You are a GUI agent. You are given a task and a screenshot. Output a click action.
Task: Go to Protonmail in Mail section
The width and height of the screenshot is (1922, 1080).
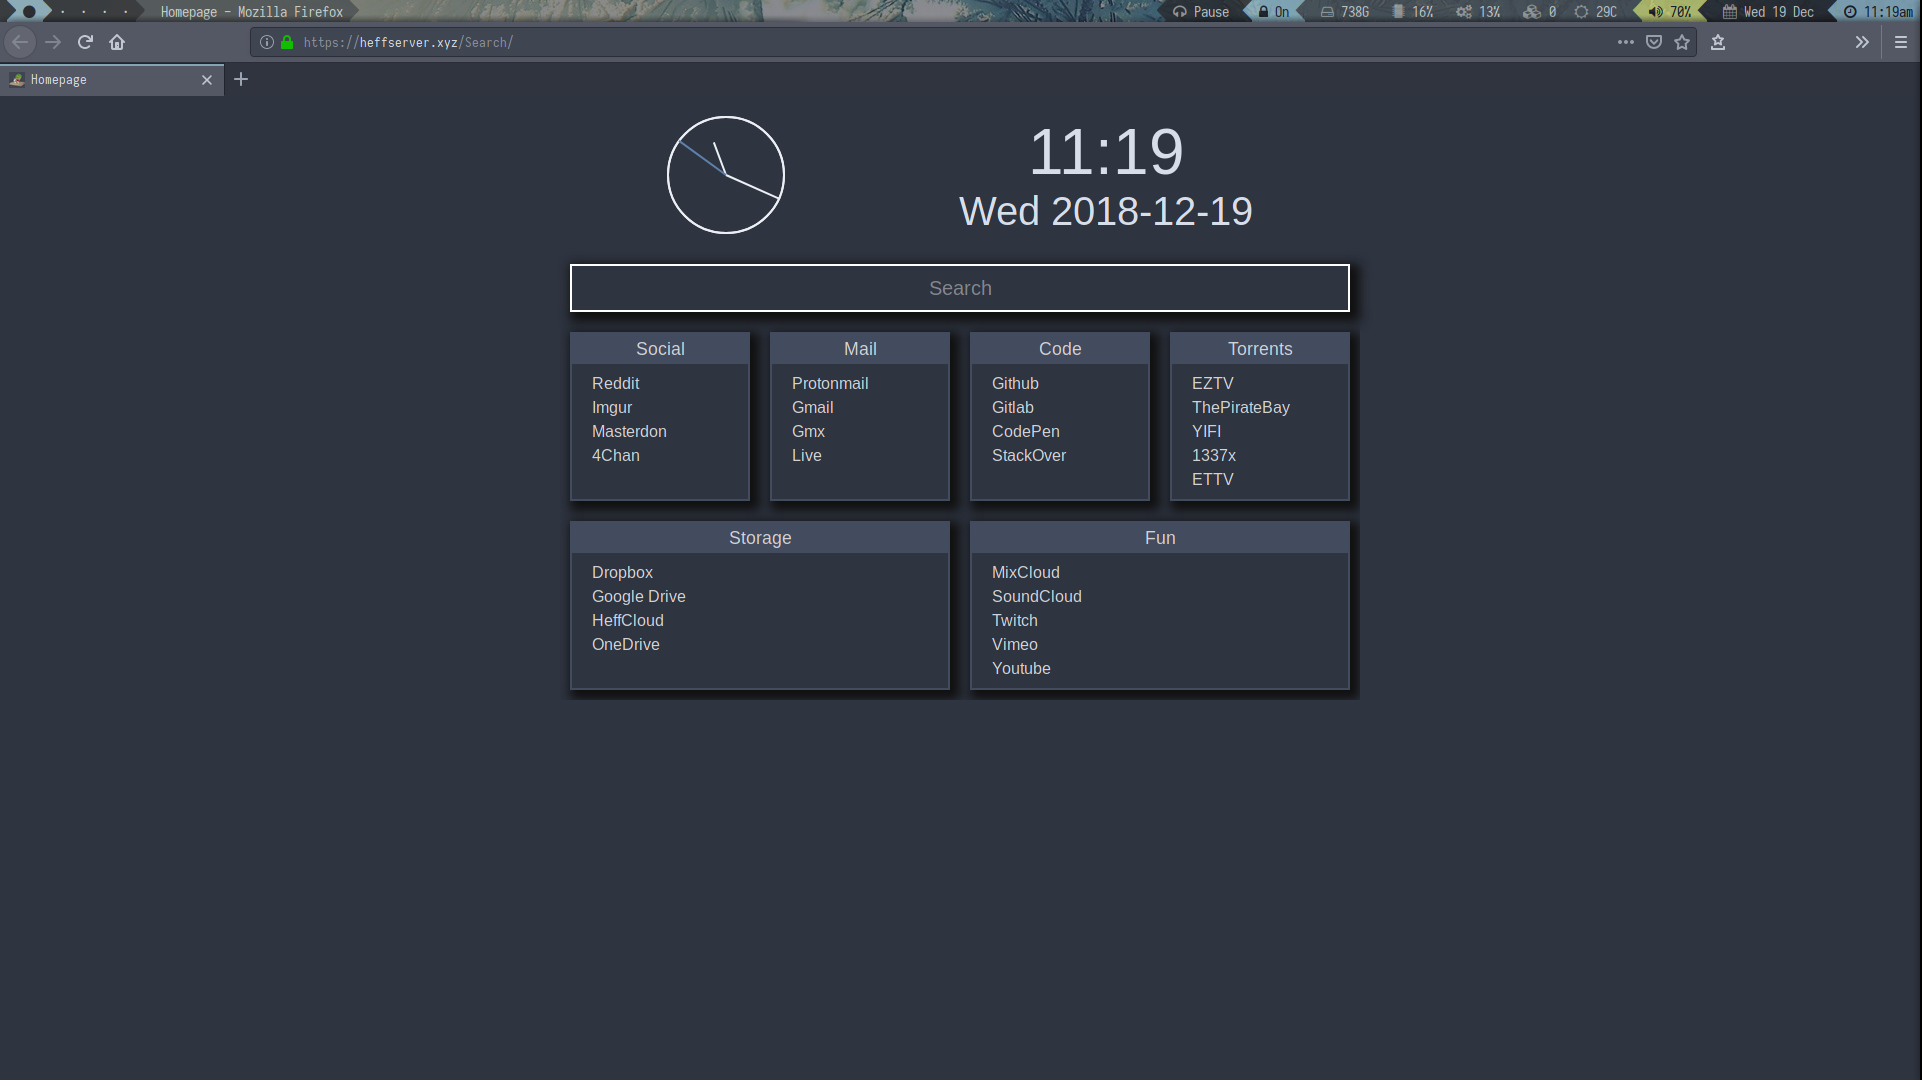[829, 383]
